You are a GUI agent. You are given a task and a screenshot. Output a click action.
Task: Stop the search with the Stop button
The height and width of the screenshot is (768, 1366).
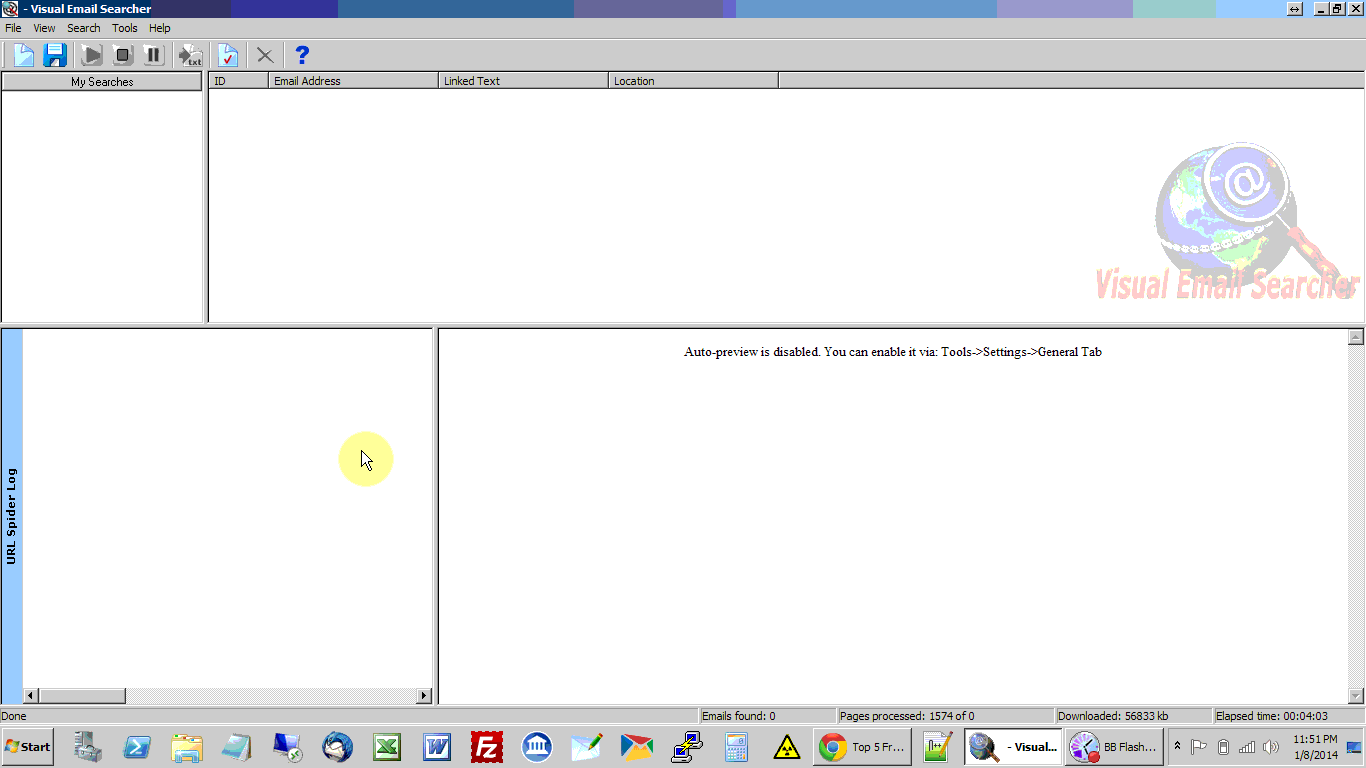(123, 55)
